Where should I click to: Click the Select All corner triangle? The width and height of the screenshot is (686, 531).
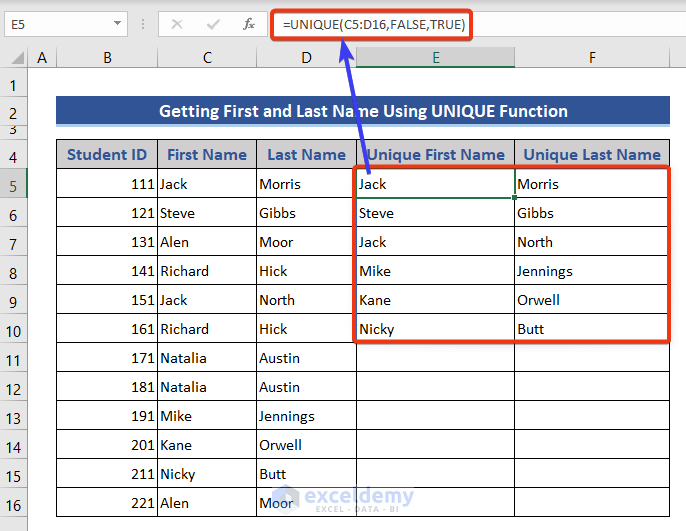click(x=17, y=57)
